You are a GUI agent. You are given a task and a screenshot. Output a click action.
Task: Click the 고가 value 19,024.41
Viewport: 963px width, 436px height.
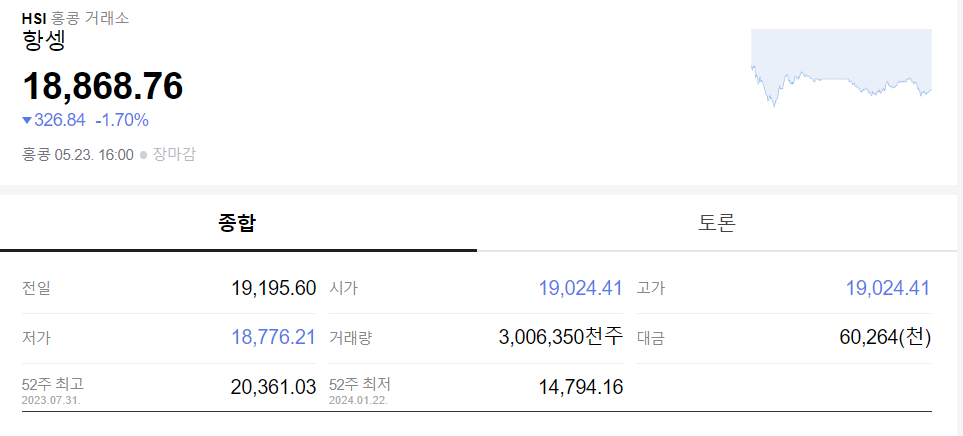(888, 287)
